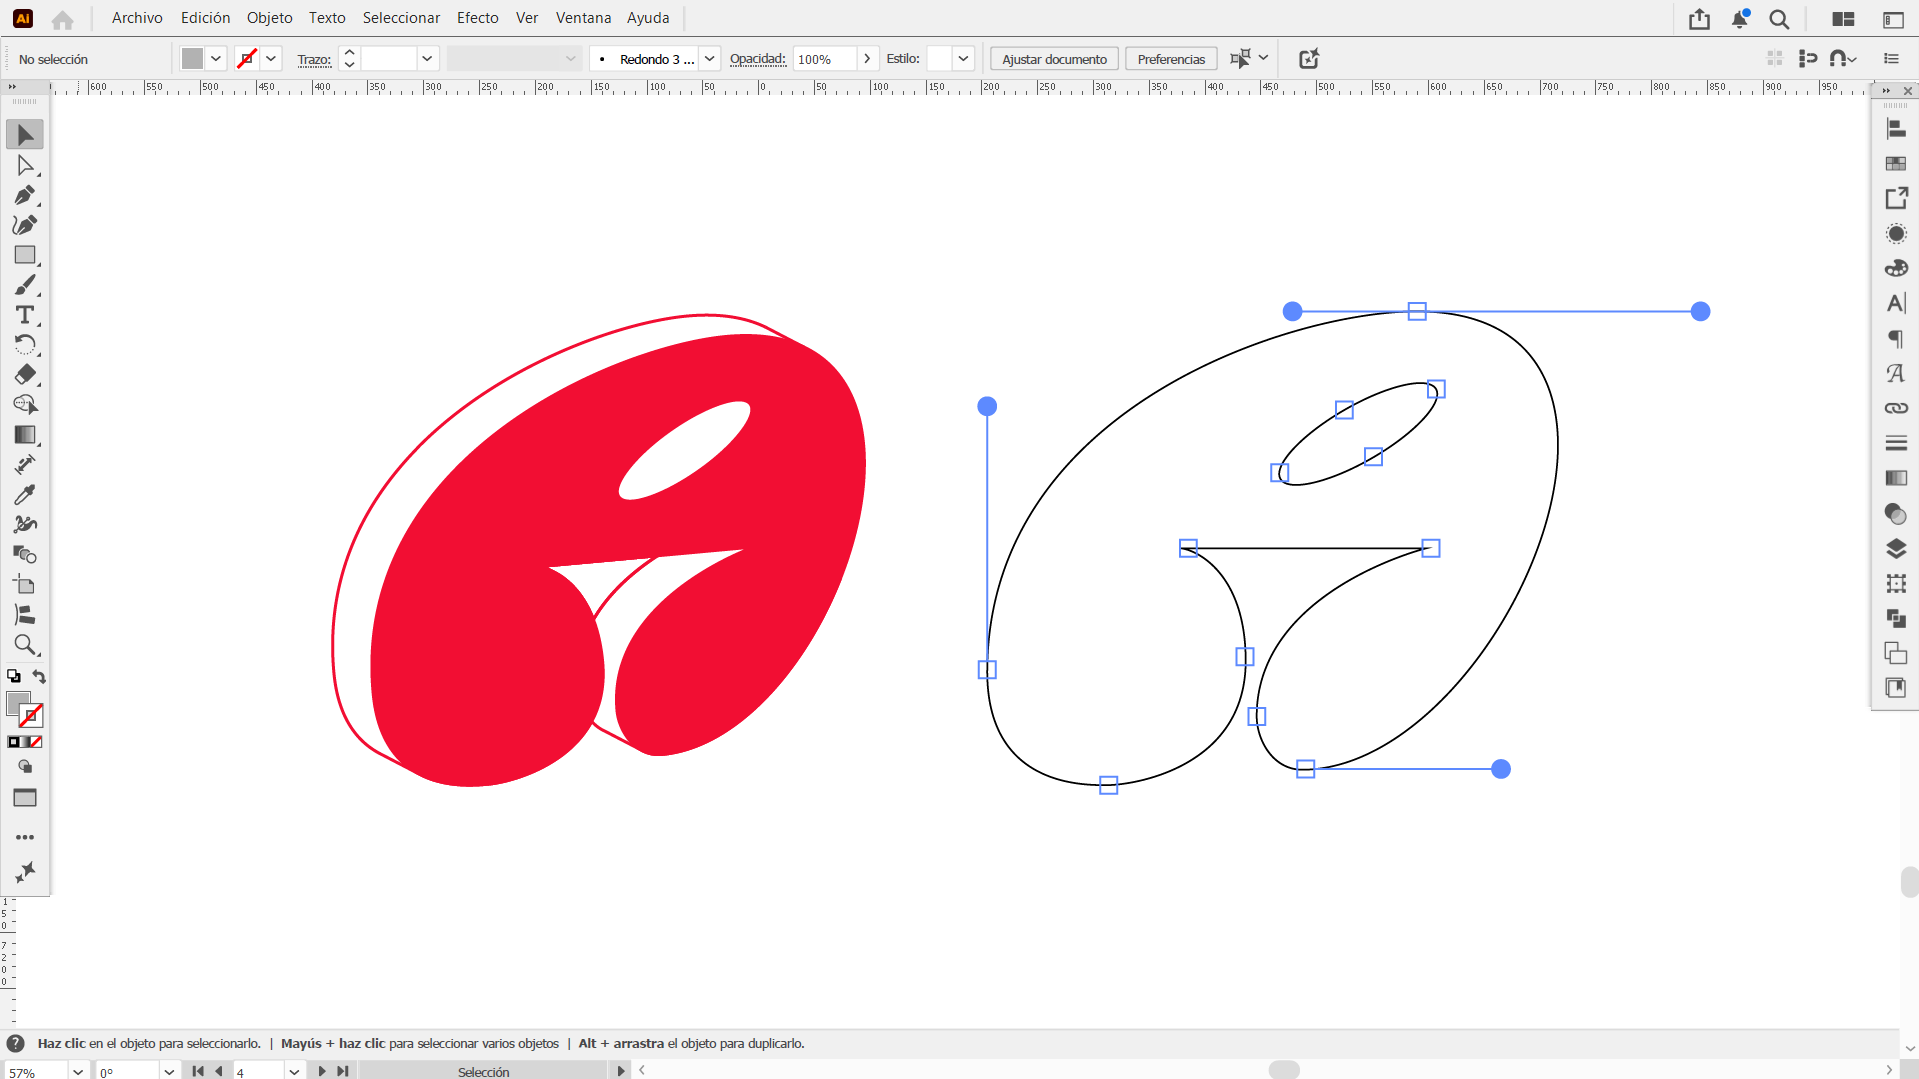Choose the Type tool
This screenshot has height=1079, width=1919.
point(25,315)
